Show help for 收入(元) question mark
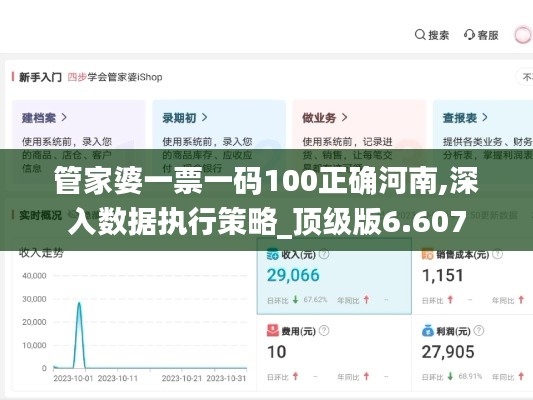 coord(324,254)
